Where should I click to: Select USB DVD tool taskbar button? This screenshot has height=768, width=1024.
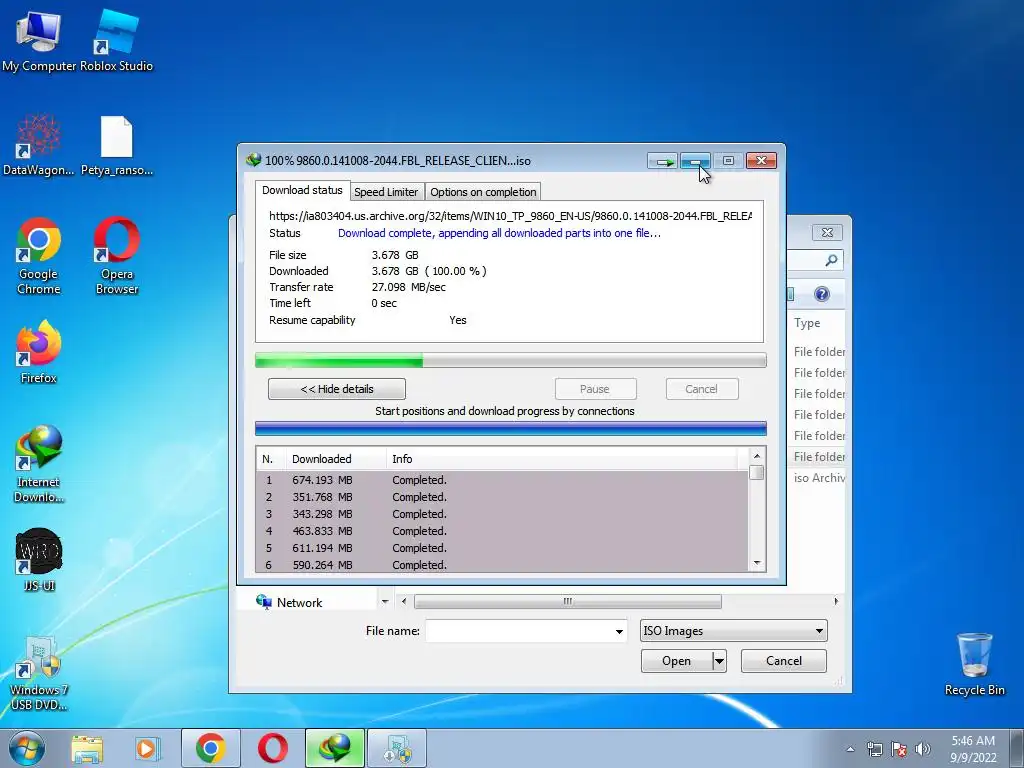[x=396, y=748]
